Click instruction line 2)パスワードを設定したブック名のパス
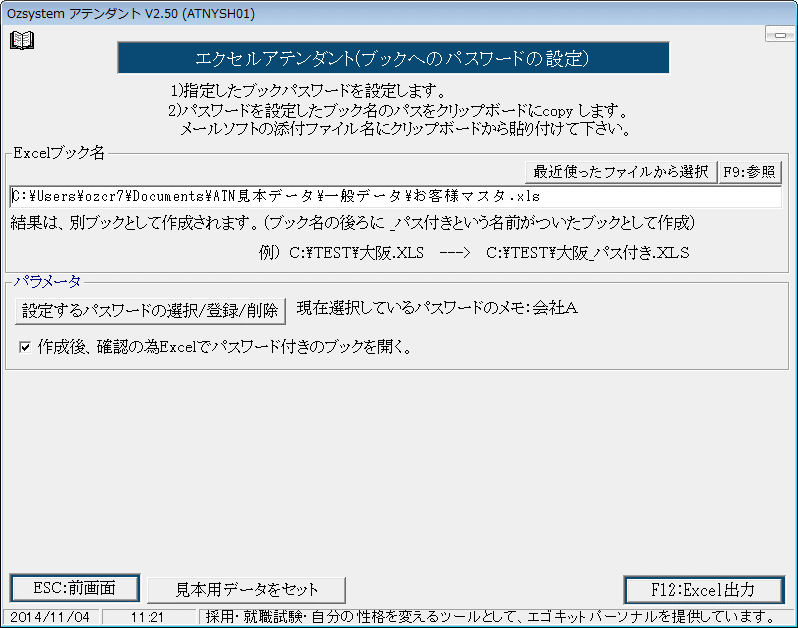 coord(398,110)
